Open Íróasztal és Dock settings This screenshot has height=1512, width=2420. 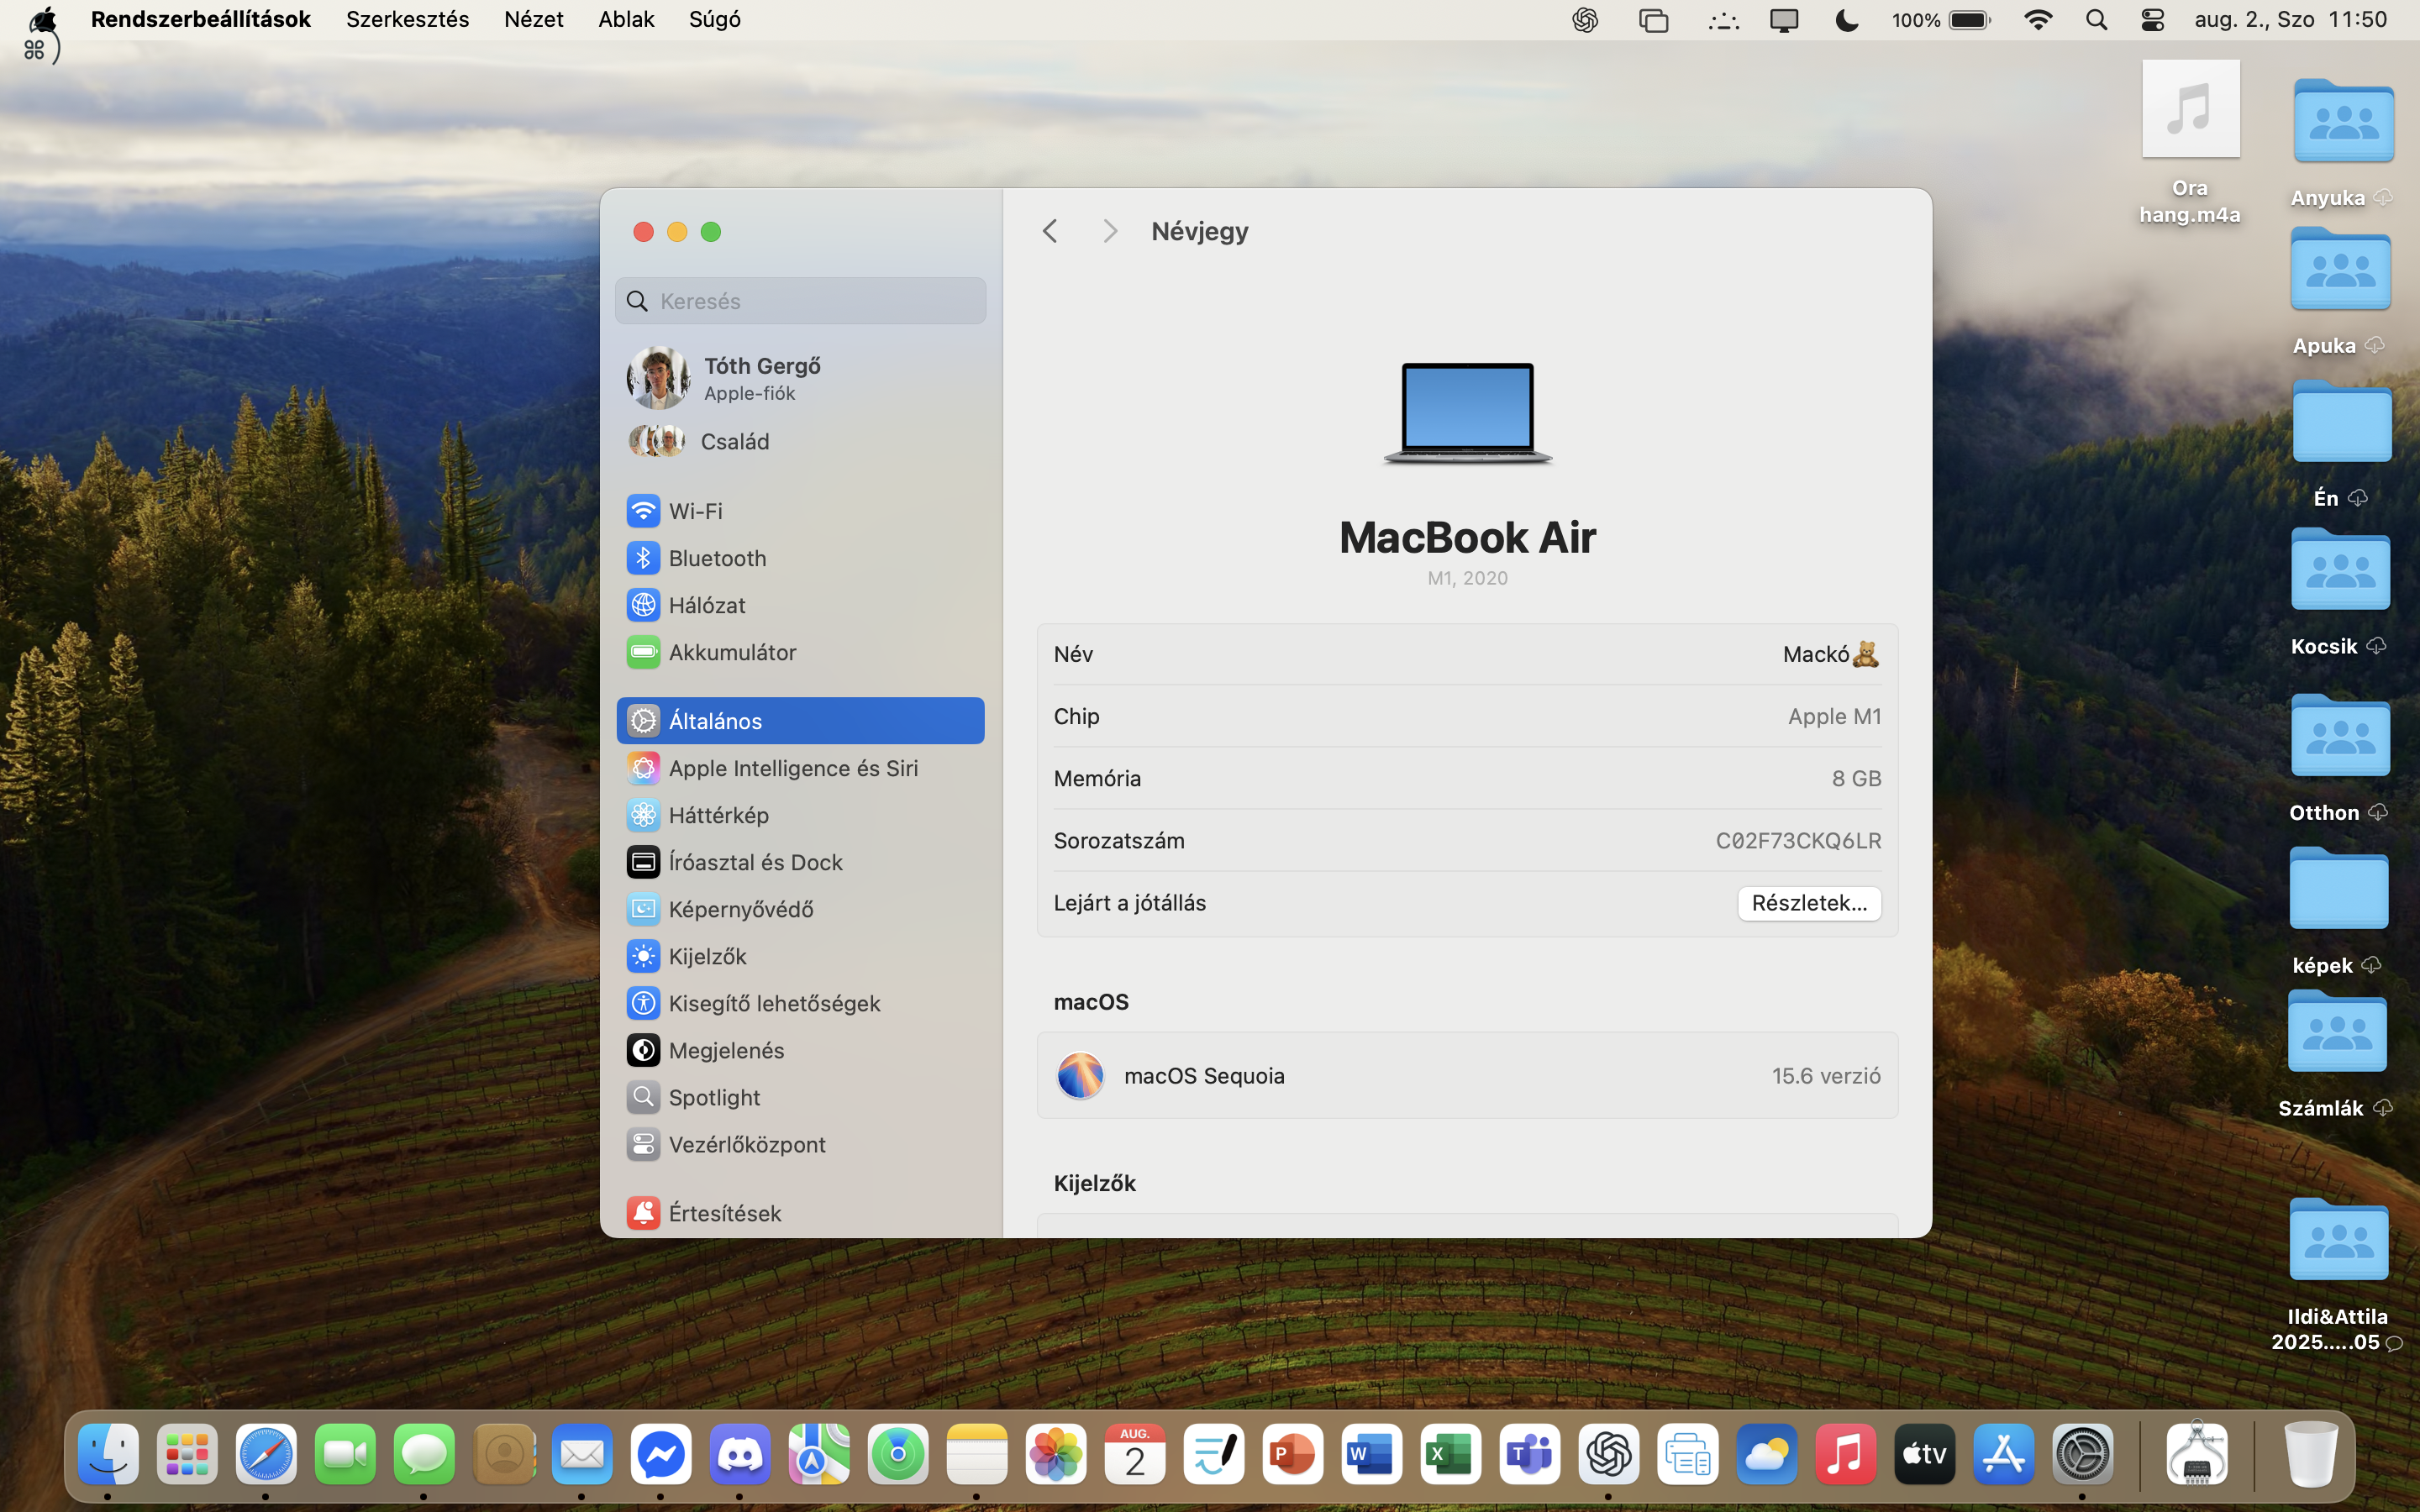pos(800,862)
